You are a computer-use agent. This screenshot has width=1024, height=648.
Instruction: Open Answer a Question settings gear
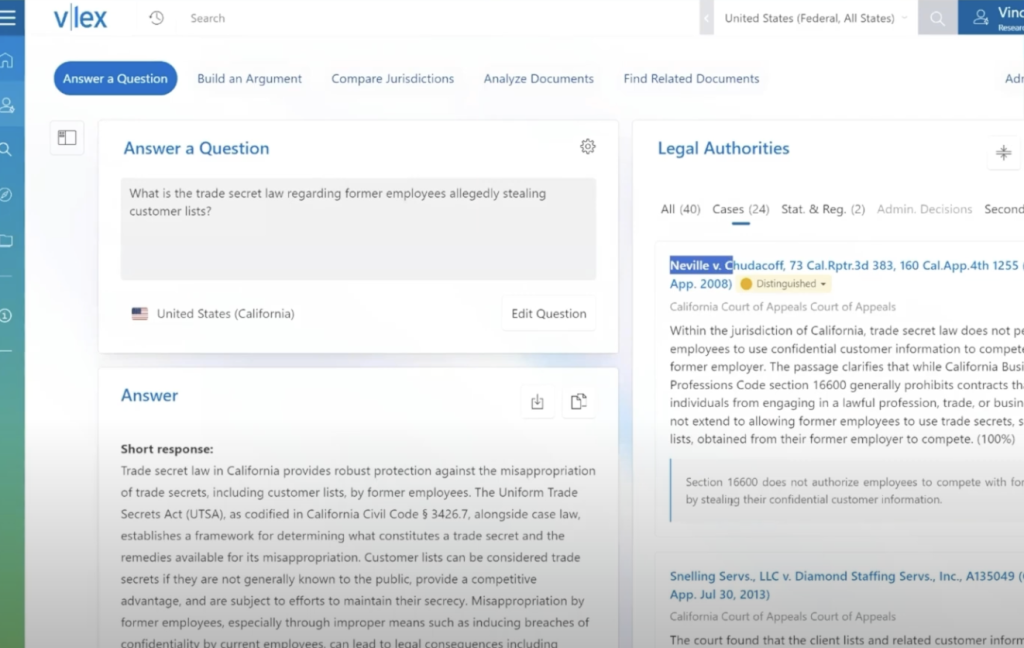point(587,147)
